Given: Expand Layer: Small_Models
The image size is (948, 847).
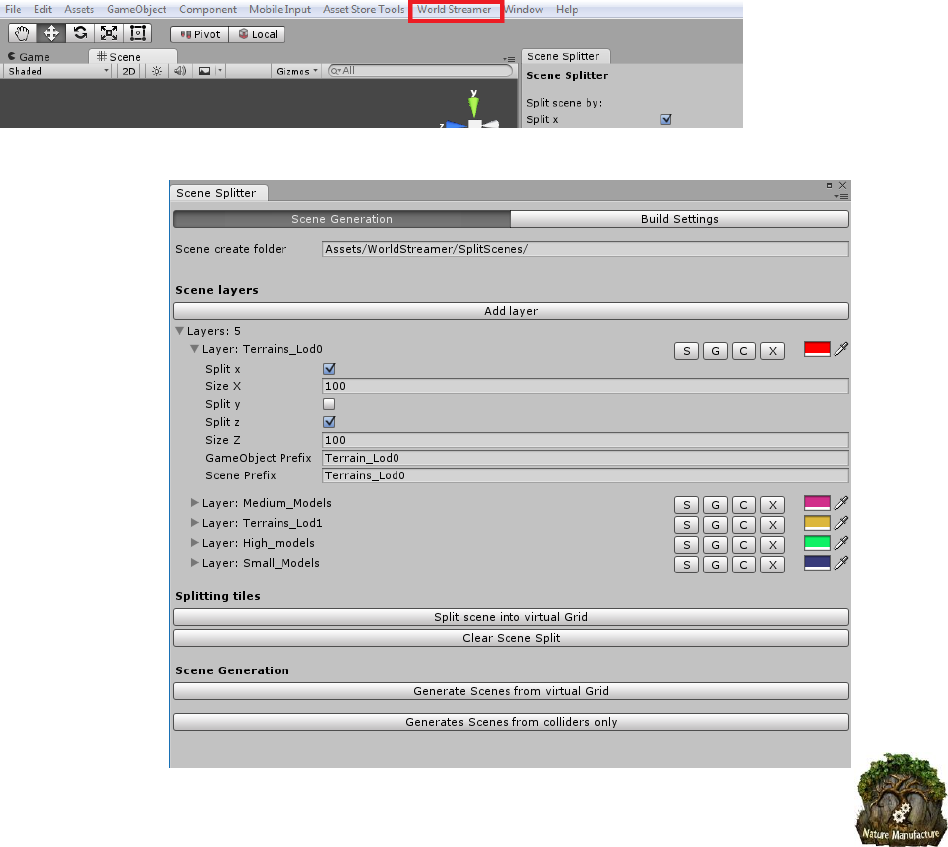Looking at the screenshot, I should [194, 562].
